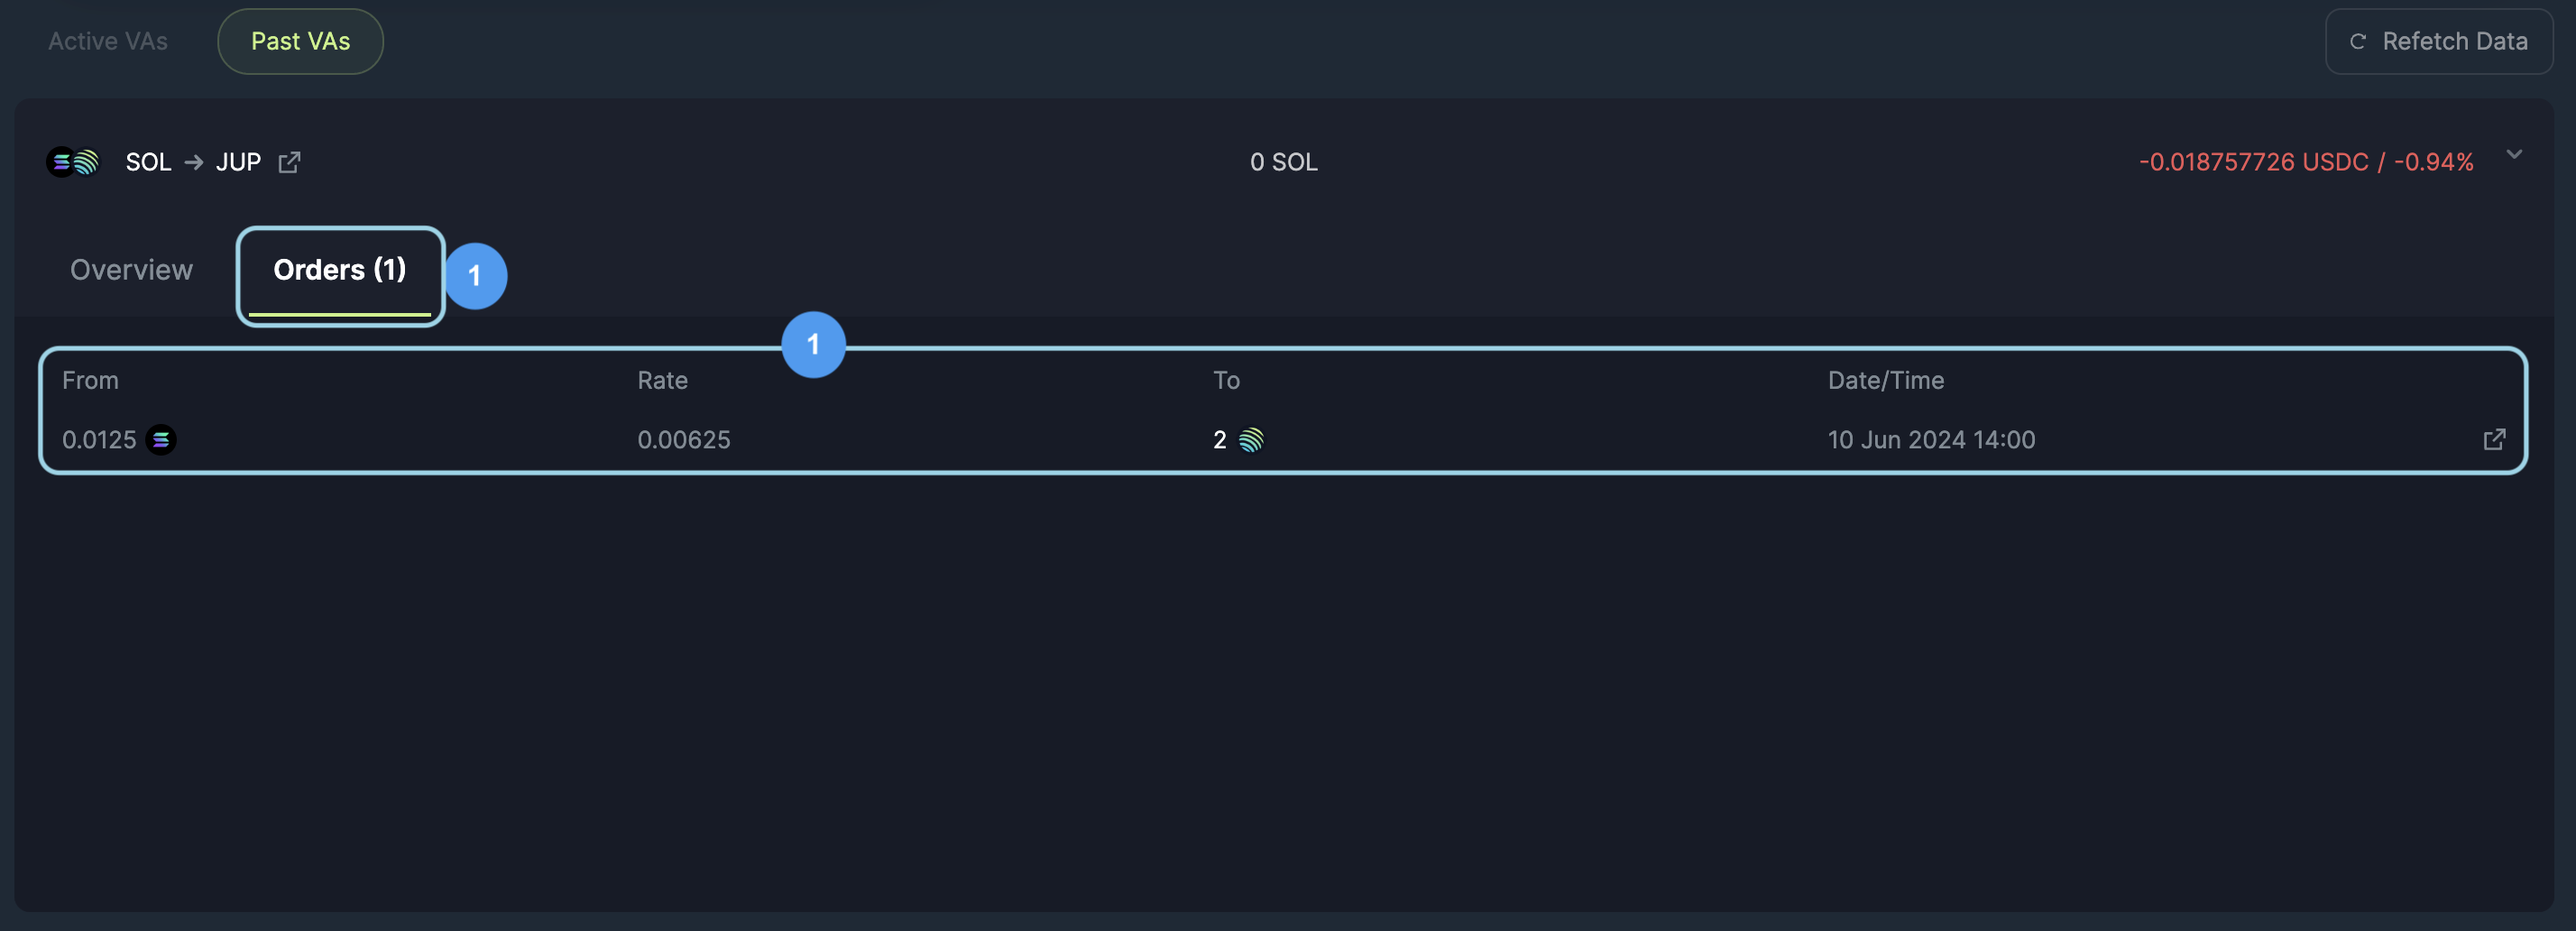Click the SOL → JUP pair title
Image resolution: width=2576 pixels, height=931 pixels.
coord(193,162)
